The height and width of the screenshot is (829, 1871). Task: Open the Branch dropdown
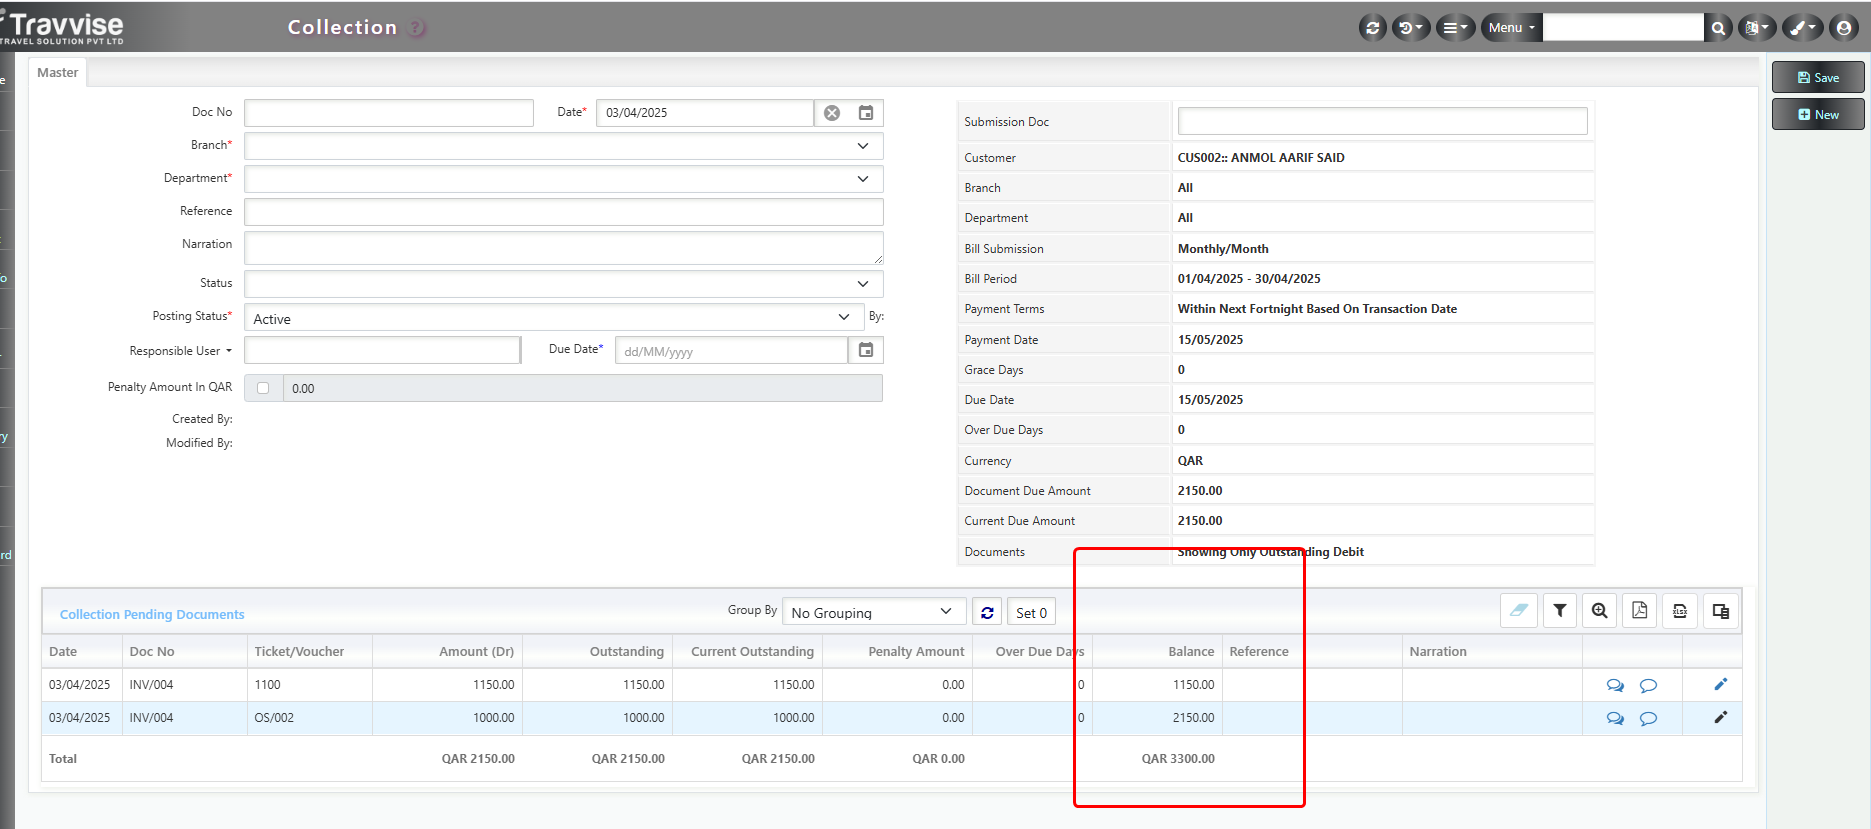[x=564, y=146]
